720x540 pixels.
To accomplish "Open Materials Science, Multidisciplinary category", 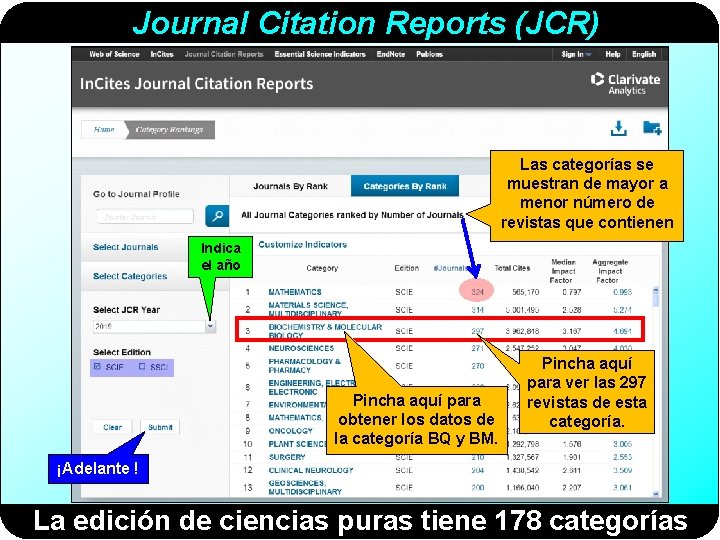I will click(x=308, y=309).
